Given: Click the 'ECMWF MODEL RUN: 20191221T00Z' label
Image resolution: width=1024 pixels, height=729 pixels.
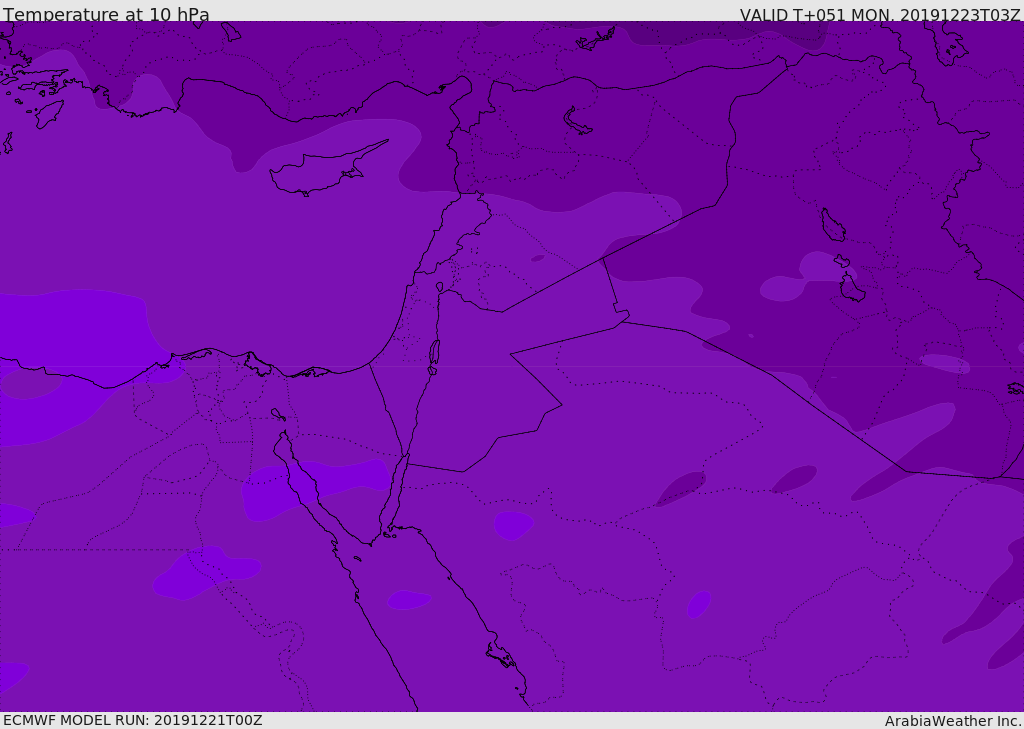Looking at the screenshot, I should 133,720.
